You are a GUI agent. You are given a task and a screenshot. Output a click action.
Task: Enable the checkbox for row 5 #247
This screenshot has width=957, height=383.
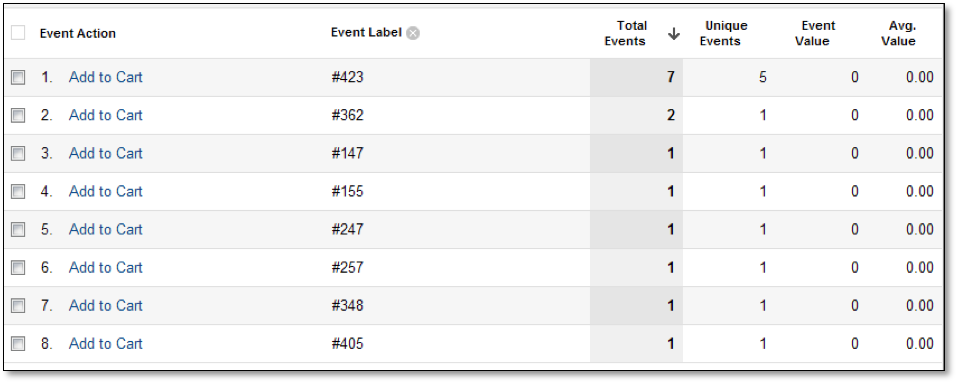tap(18, 229)
